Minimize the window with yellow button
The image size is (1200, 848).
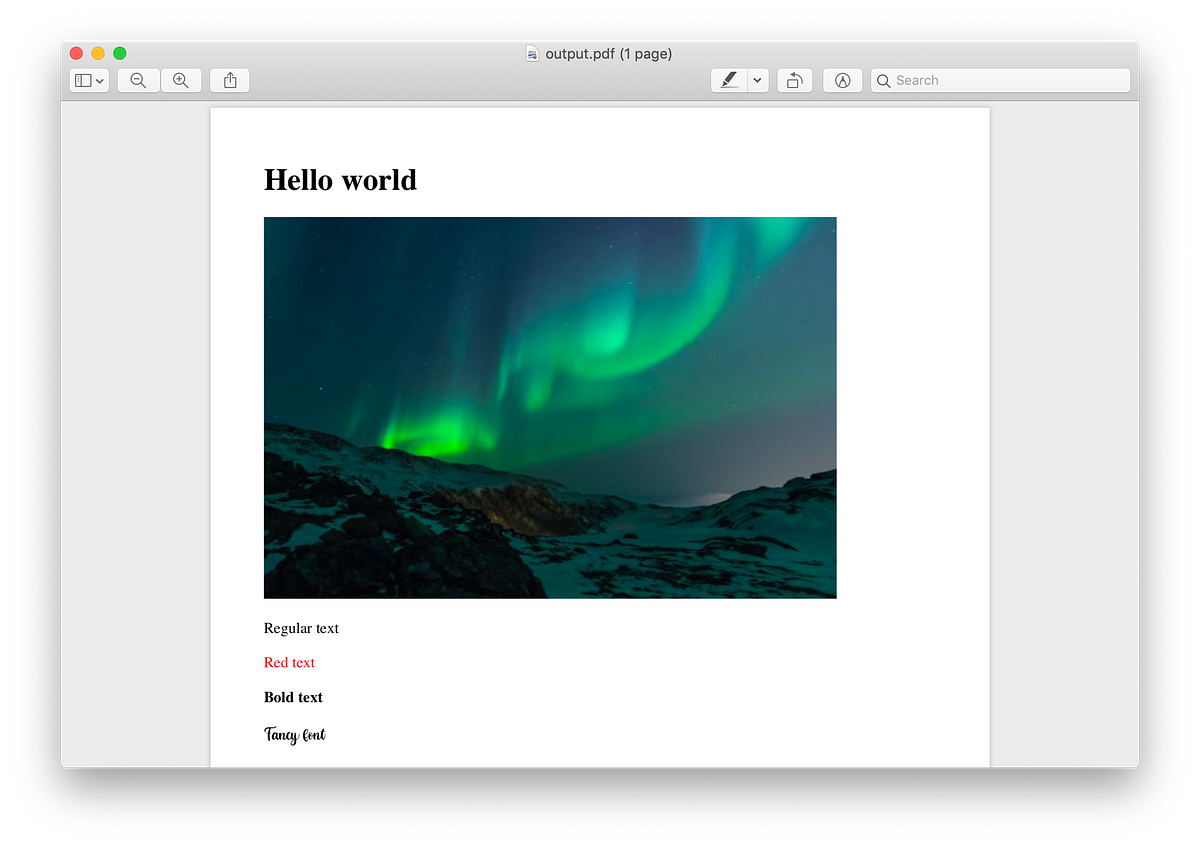(98, 53)
